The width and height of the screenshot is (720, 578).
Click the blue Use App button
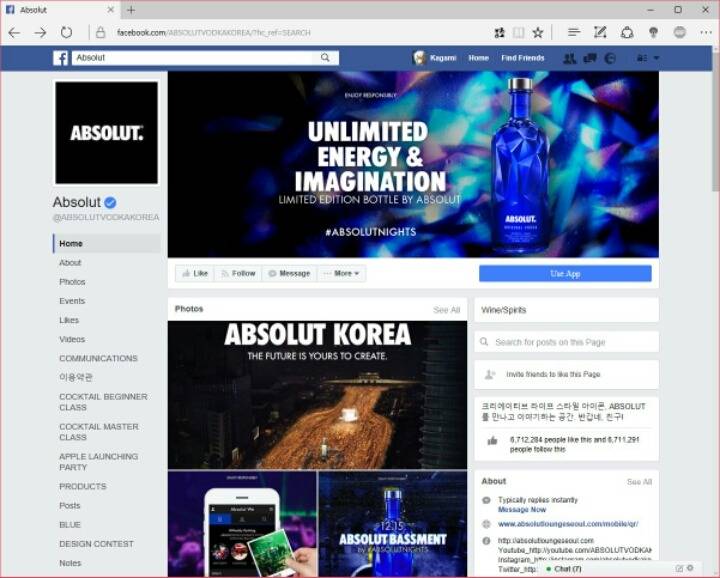(x=565, y=273)
